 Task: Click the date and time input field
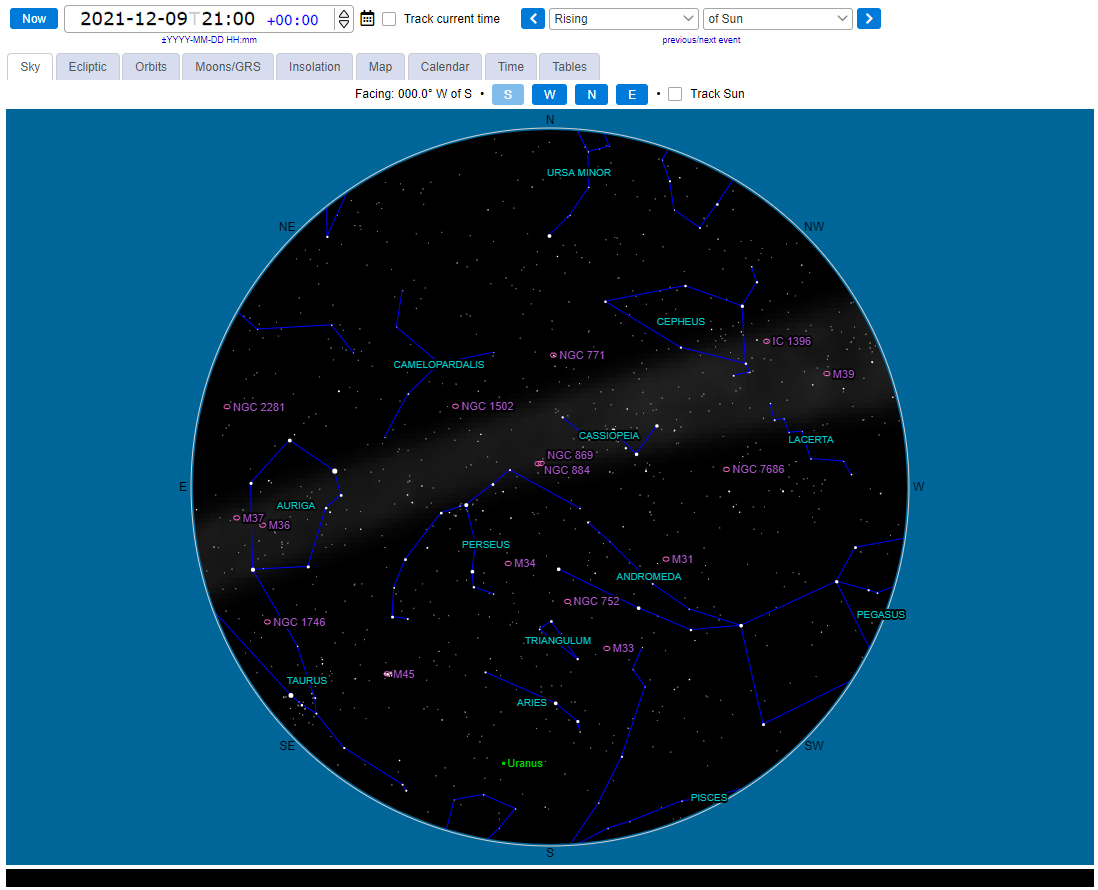tap(167, 19)
